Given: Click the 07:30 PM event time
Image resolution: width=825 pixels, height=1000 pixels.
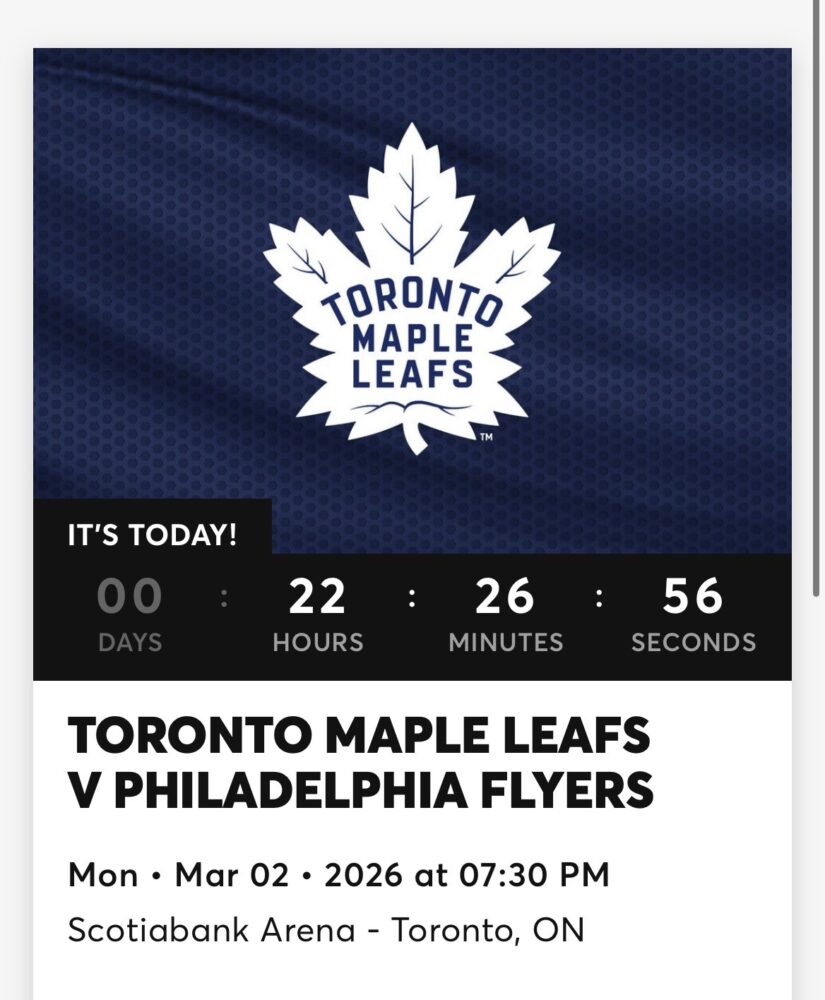Looking at the screenshot, I should tap(533, 876).
